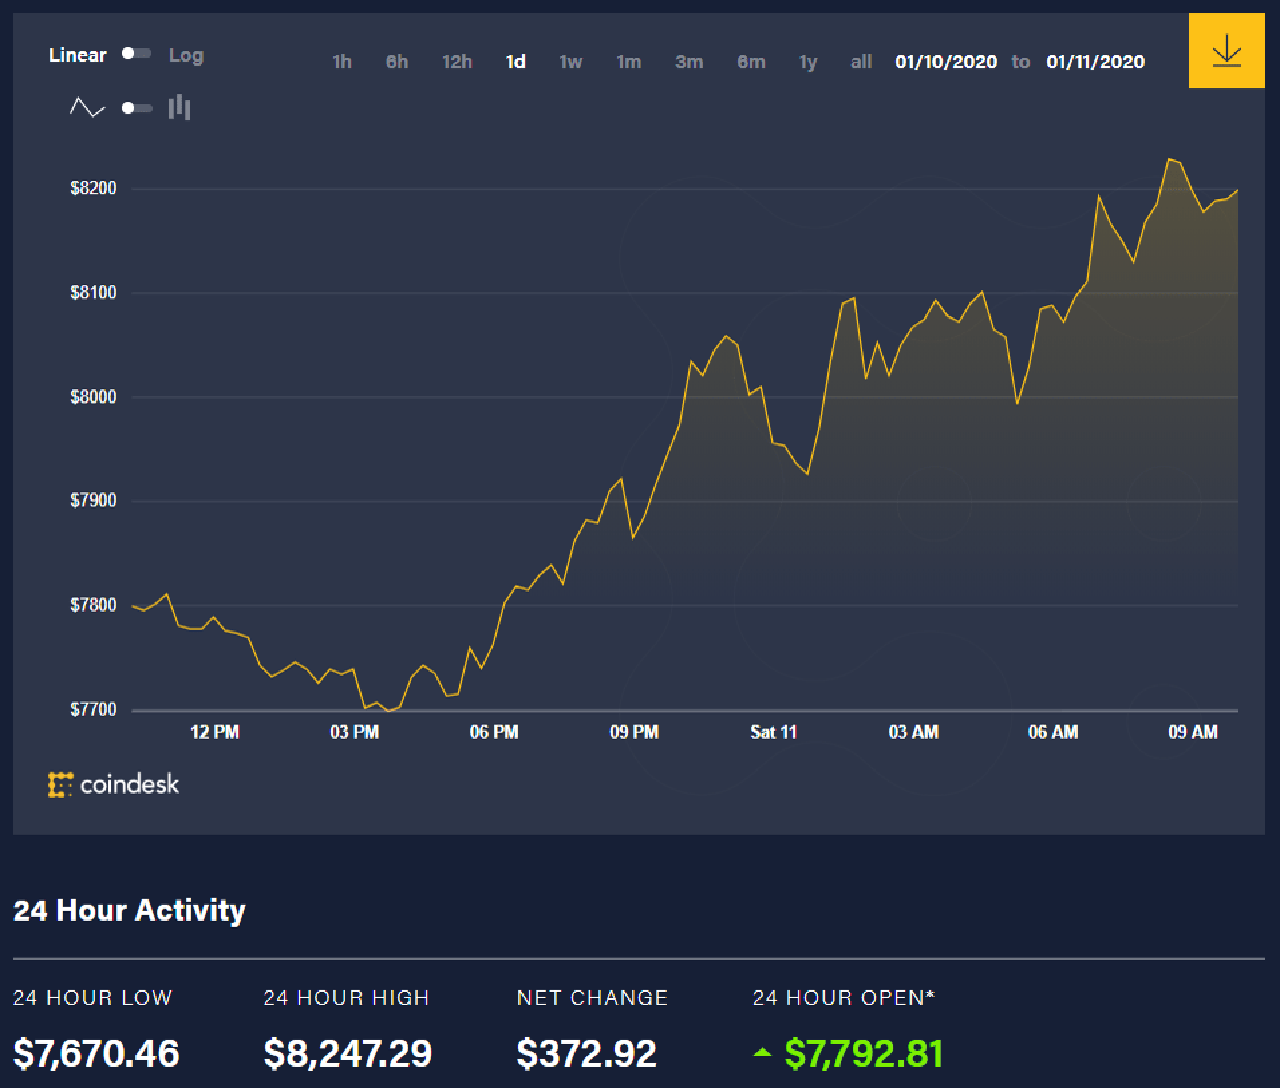Click the 24 HOUR HIGH label
Screen dimensions: 1280x1088
[x=346, y=998]
